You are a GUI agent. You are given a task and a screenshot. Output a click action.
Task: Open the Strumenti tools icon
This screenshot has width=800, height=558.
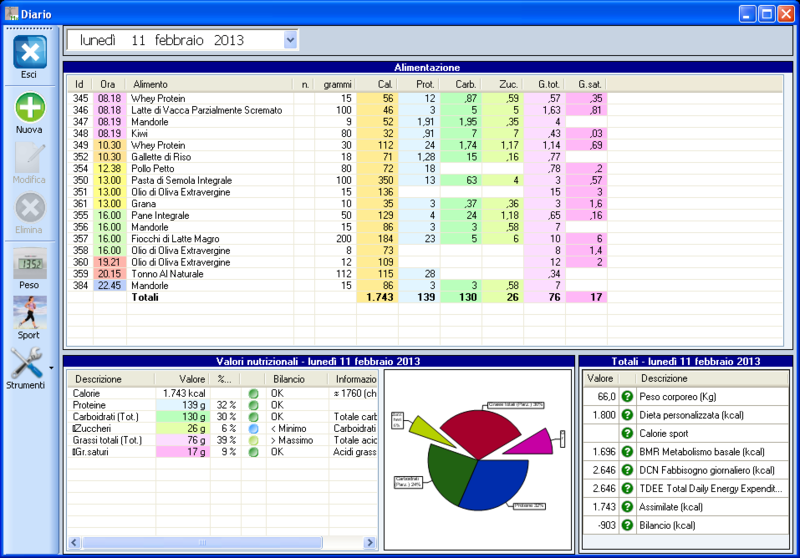pos(27,363)
